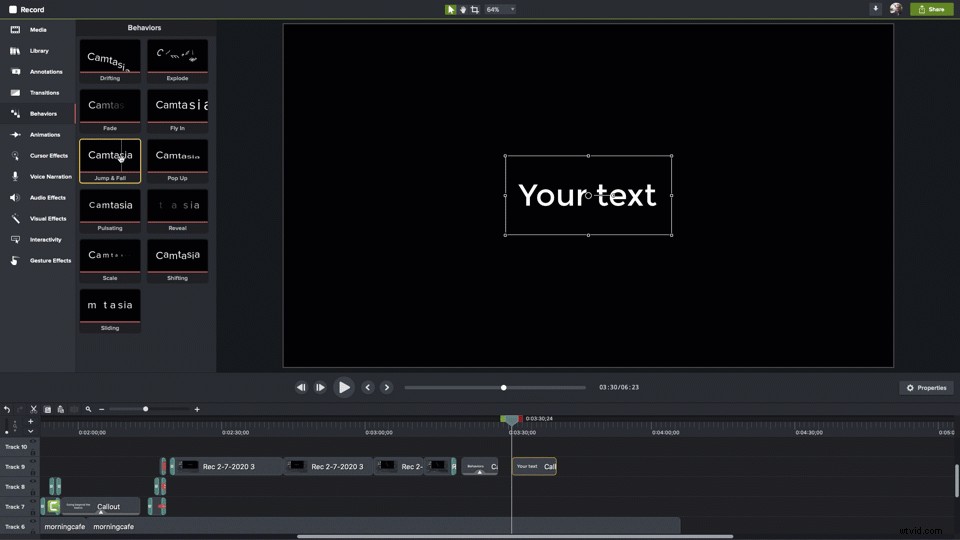960x540 pixels.
Task: Open the 64% canvas zoom dropdown
Action: tap(500, 9)
